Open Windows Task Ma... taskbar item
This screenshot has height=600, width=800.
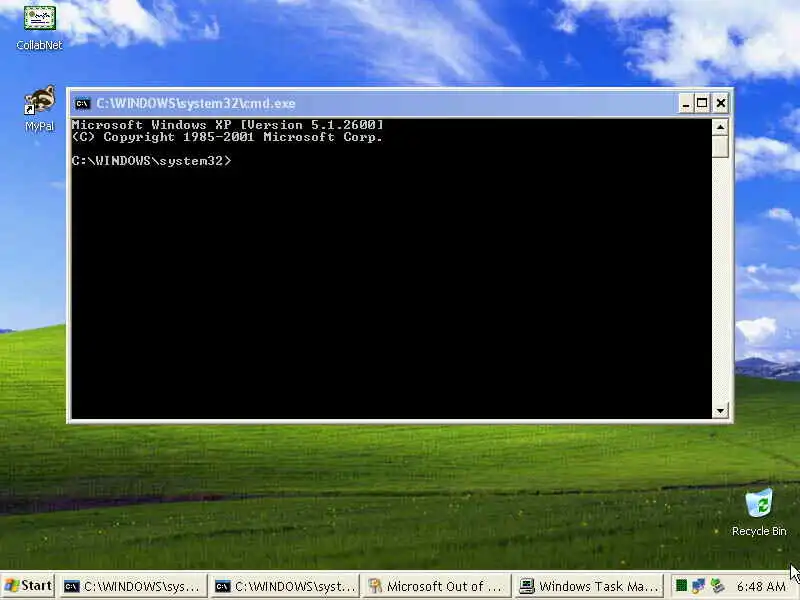click(588, 586)
